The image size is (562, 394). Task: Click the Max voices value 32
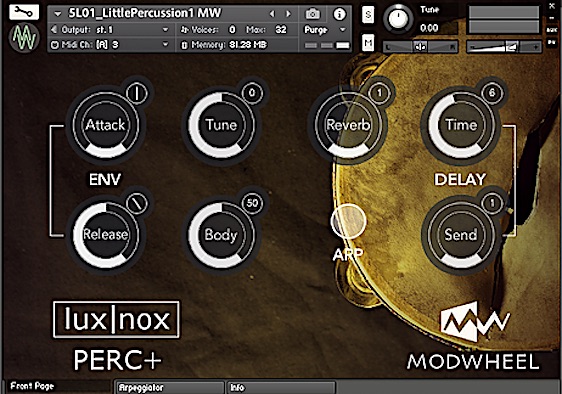281,29
